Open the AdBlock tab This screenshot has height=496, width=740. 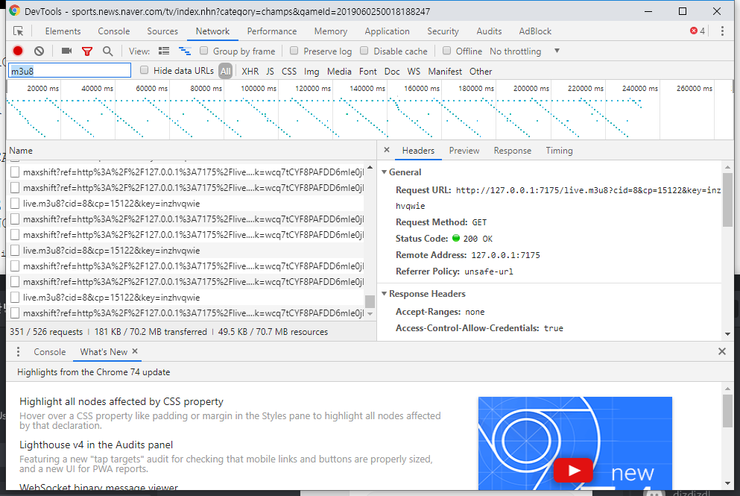[535, 31]
